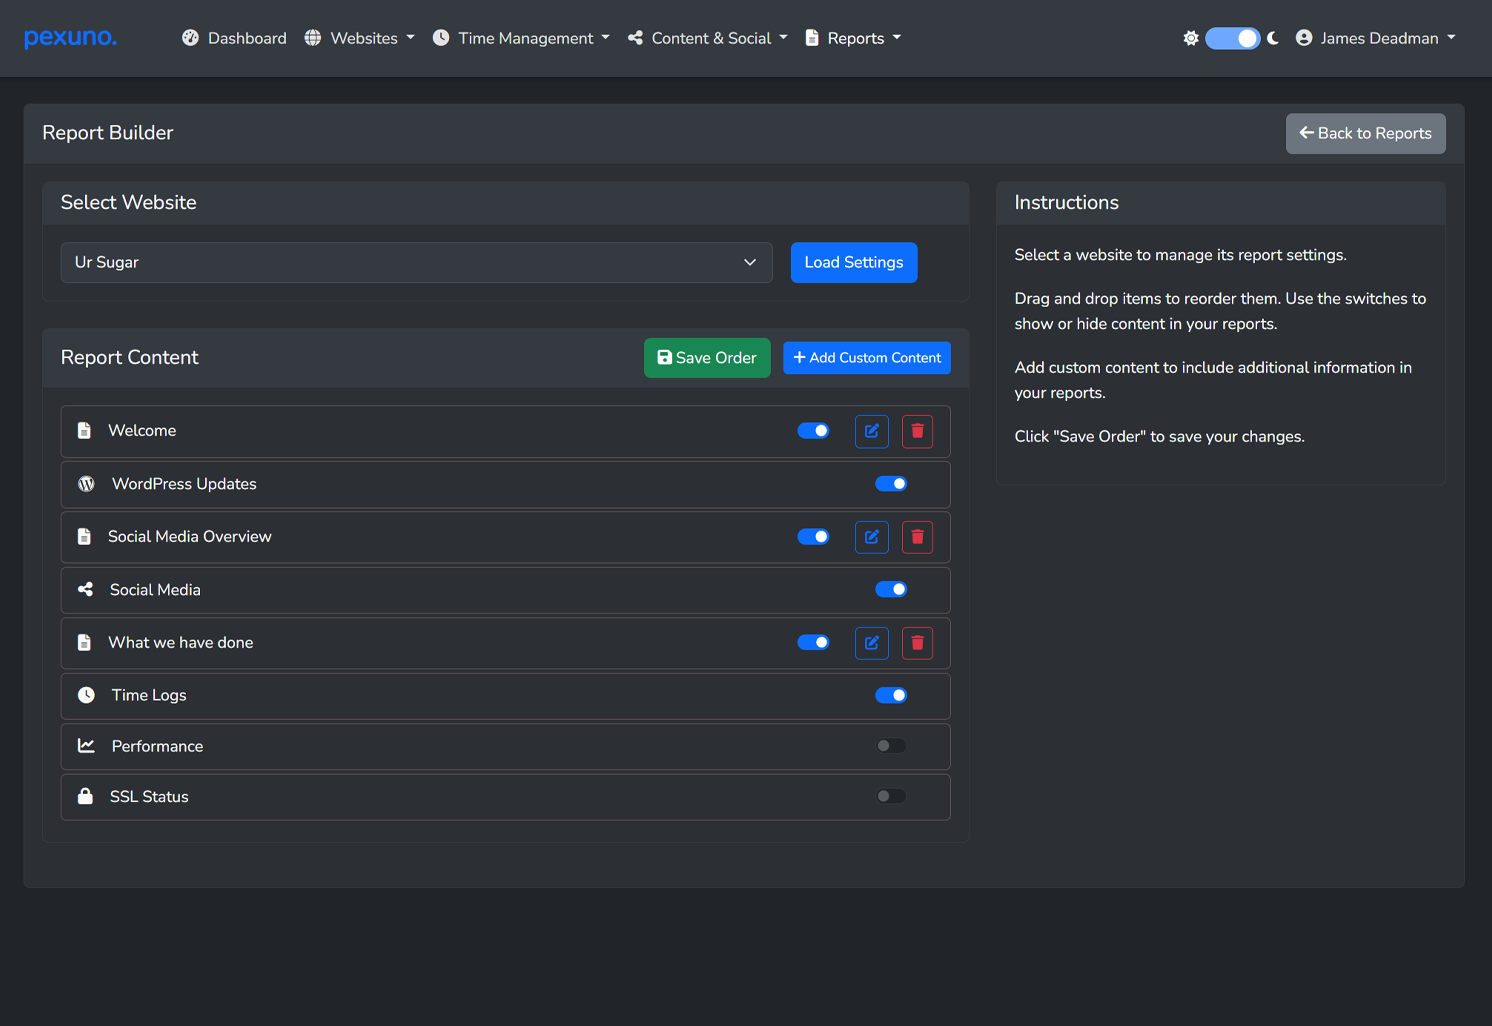Toggle the Welcome section switch
This screenshot has height=1026, width=1492.
[813, 431]
